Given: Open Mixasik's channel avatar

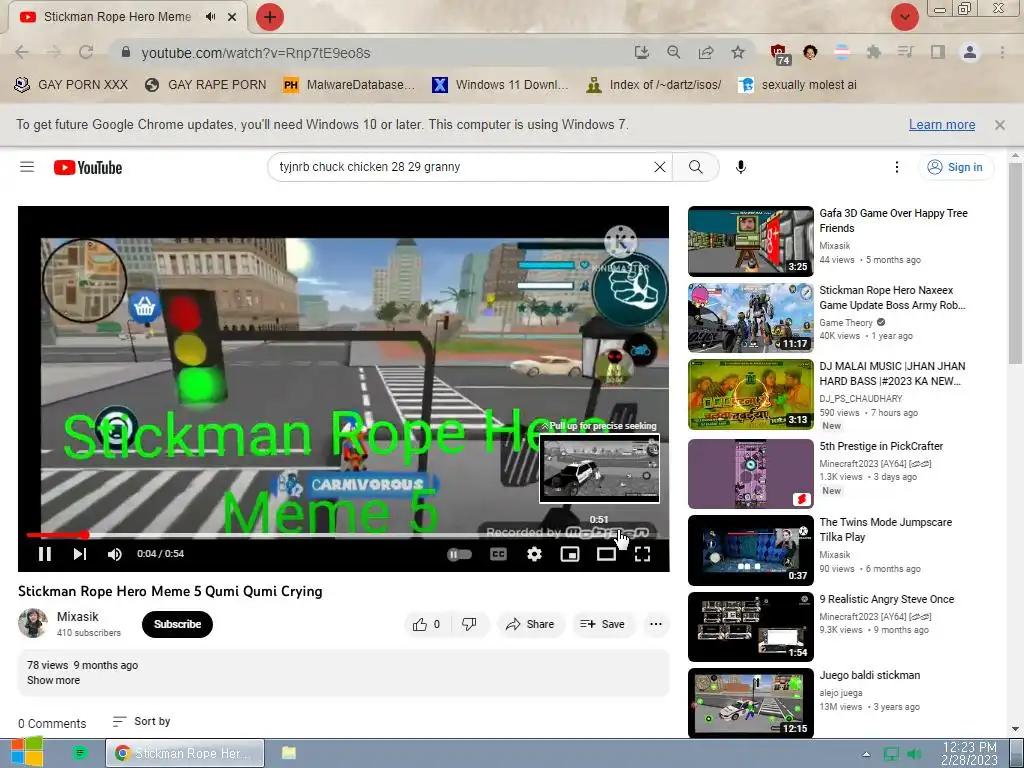Looking at the screenshot, I should (x=33, y=623).
